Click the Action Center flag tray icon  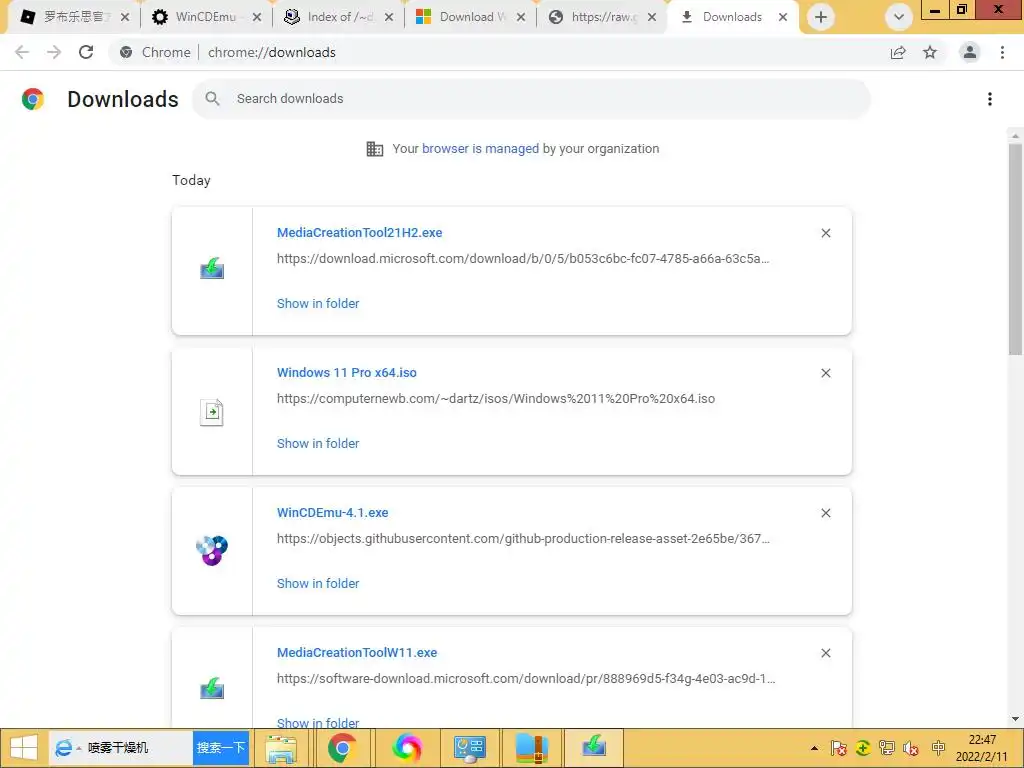[839, 748]
